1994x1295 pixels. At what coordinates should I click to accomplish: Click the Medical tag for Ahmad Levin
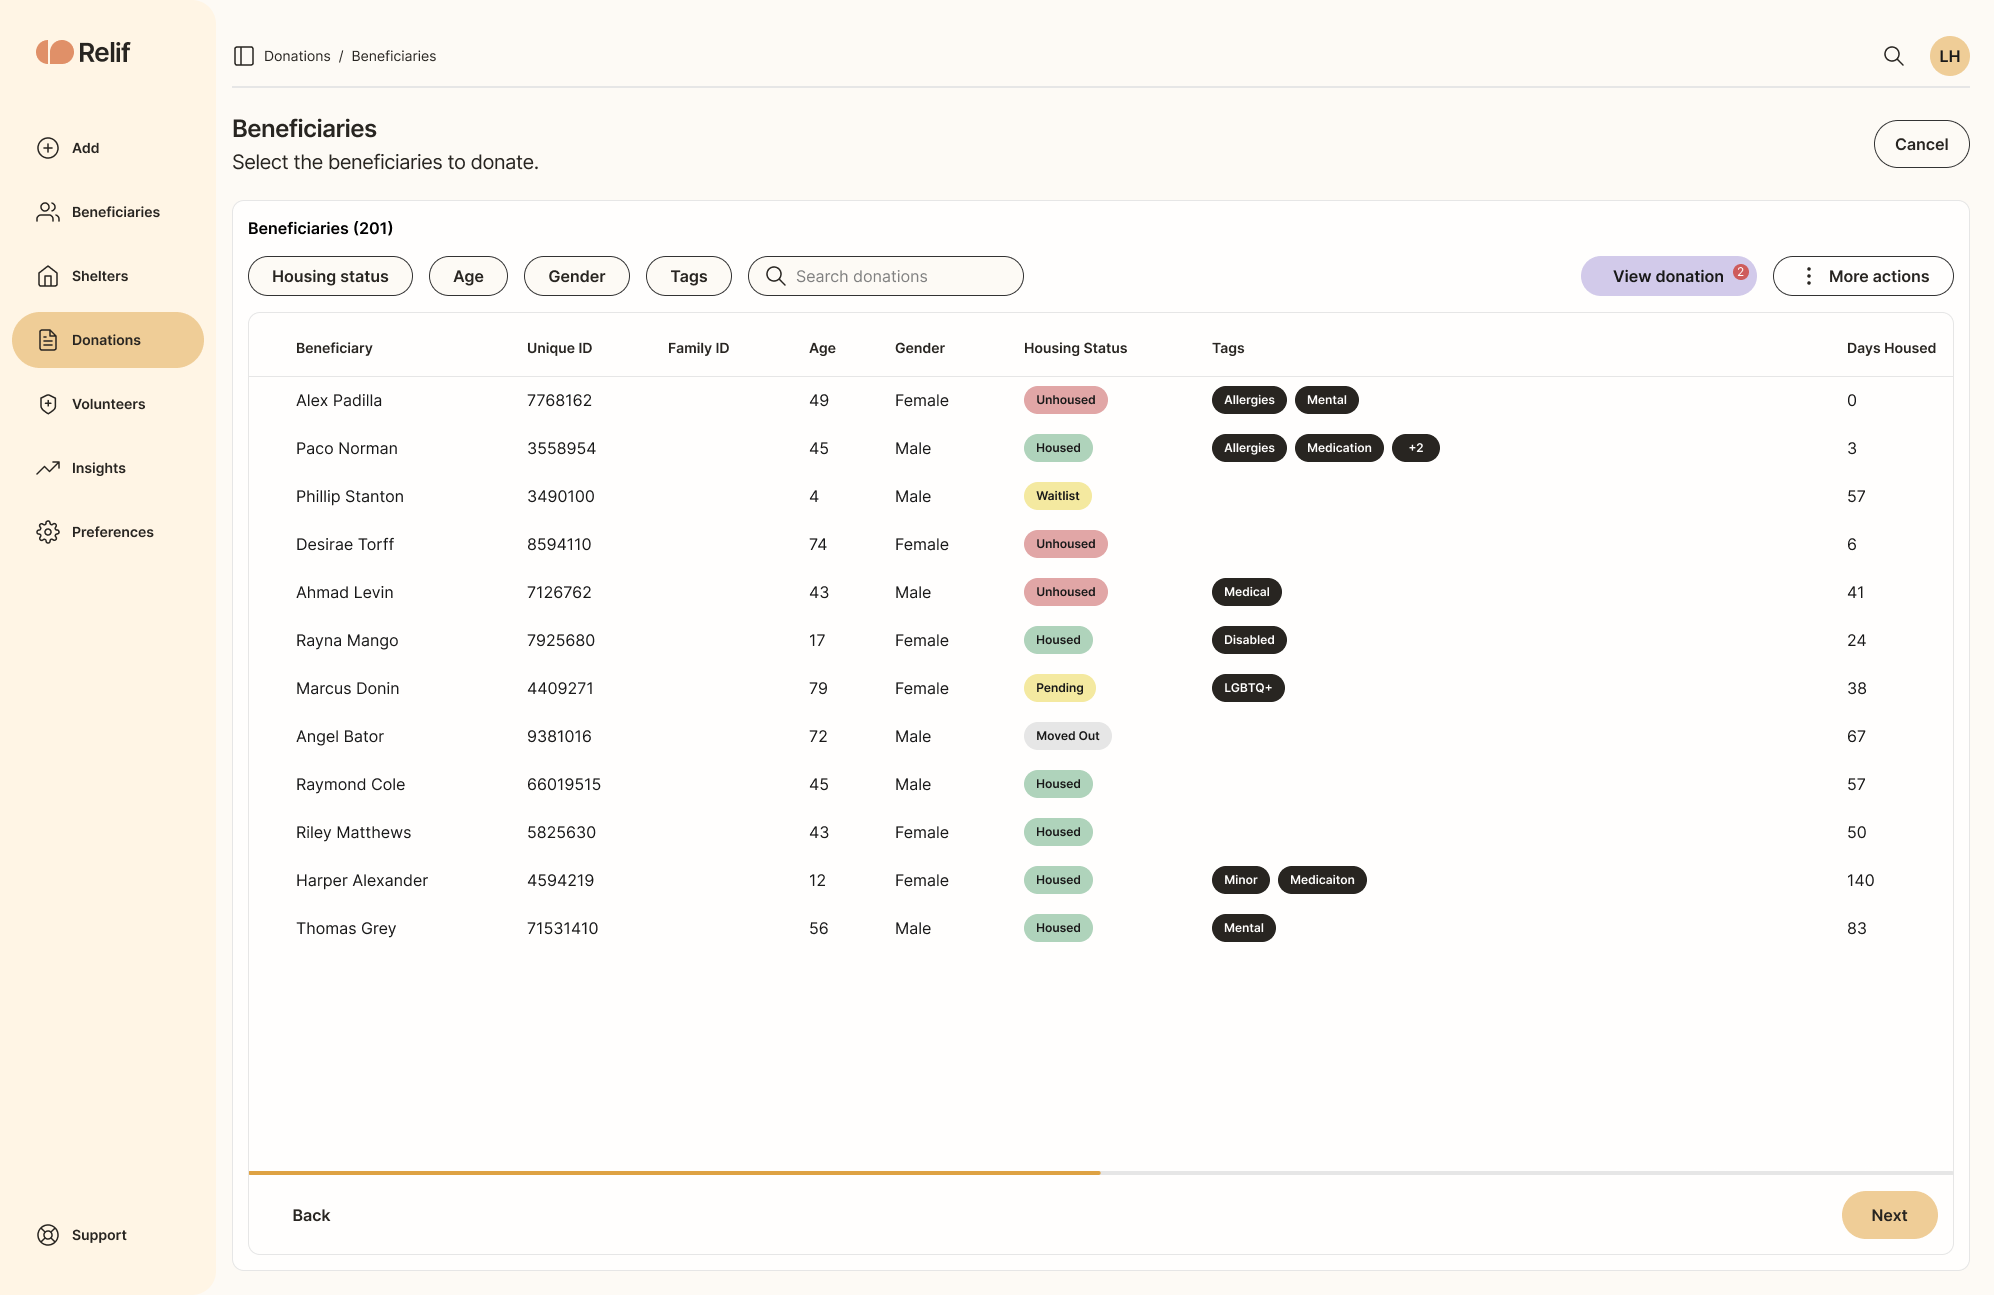coord(1247,592)
